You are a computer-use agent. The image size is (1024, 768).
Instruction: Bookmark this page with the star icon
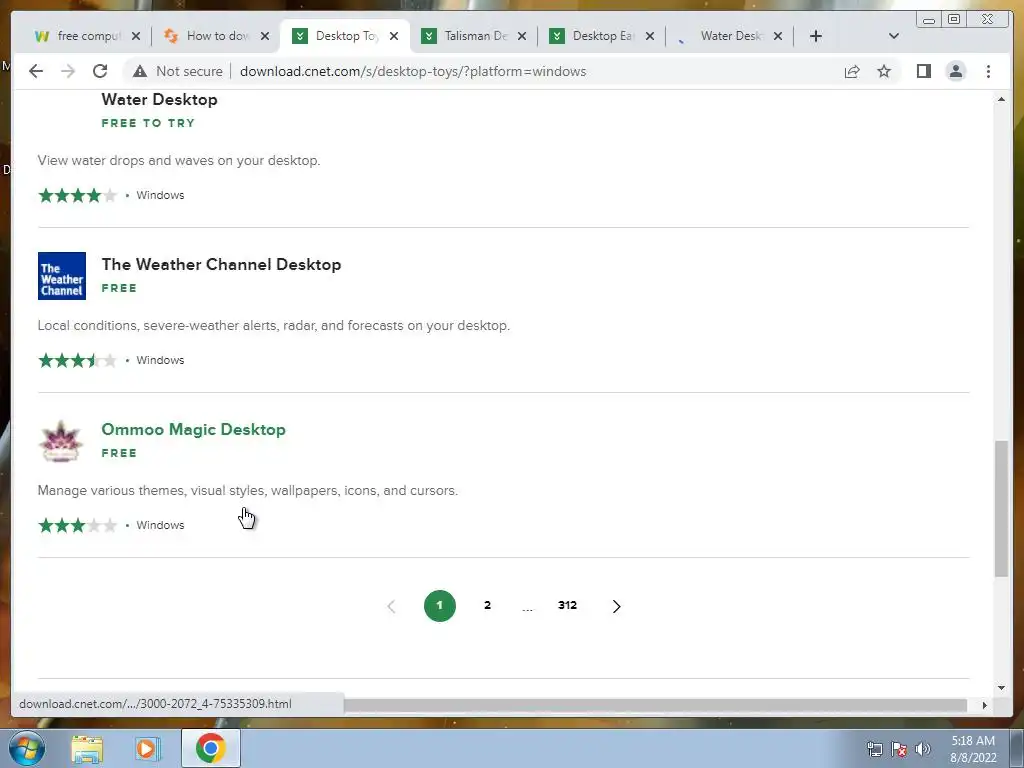click(884, 71)
